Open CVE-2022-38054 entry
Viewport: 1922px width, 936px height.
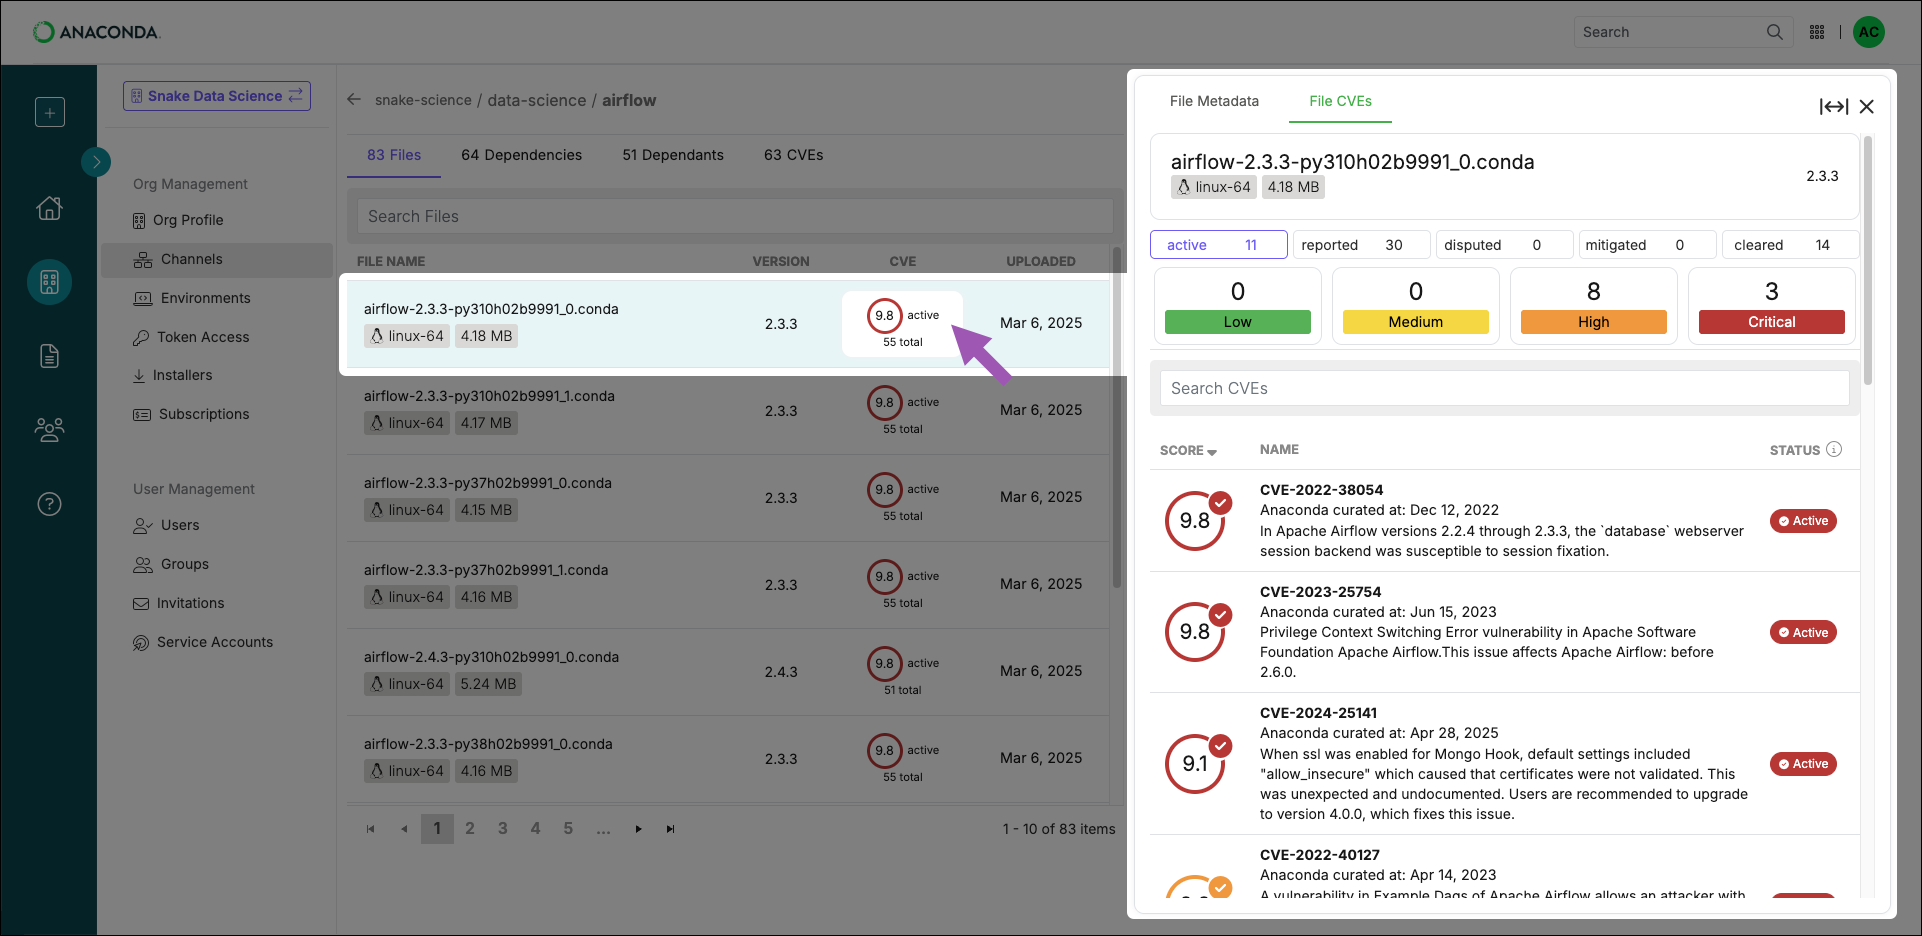pyautogui.click(x=1504, y=521)
